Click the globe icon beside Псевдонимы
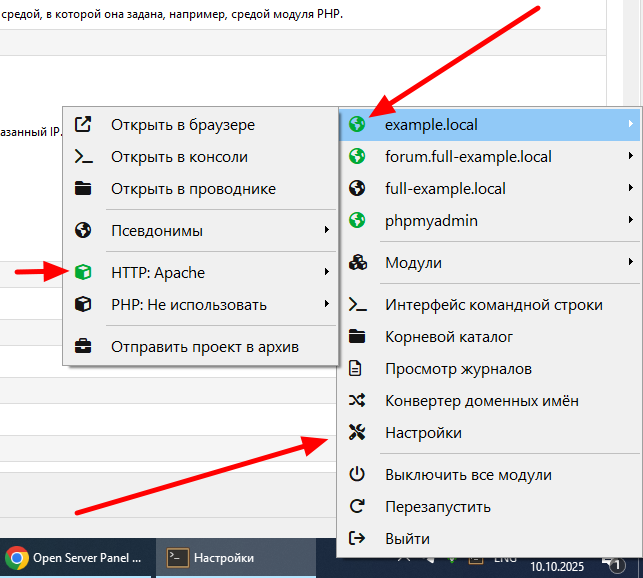643x578 pixels. pos(83,230)
